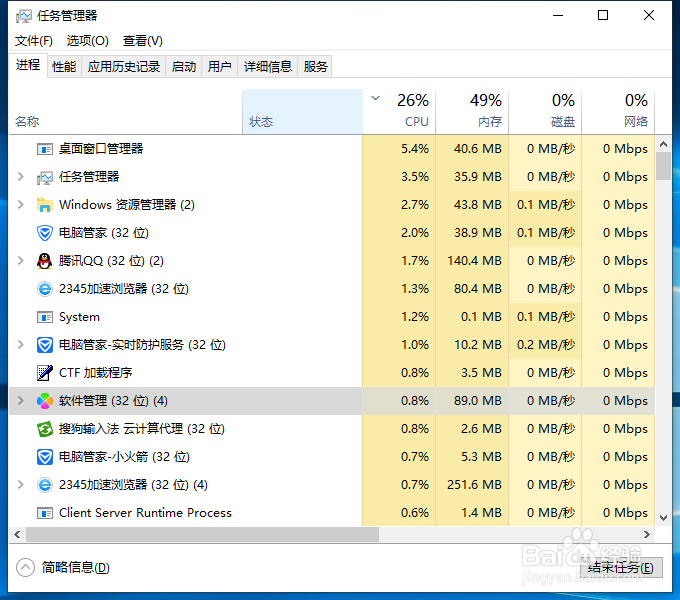Viewport: 680px width, 600px height.
Task: Sort by the 网络 column header
Action: click(x=618, y=112)
